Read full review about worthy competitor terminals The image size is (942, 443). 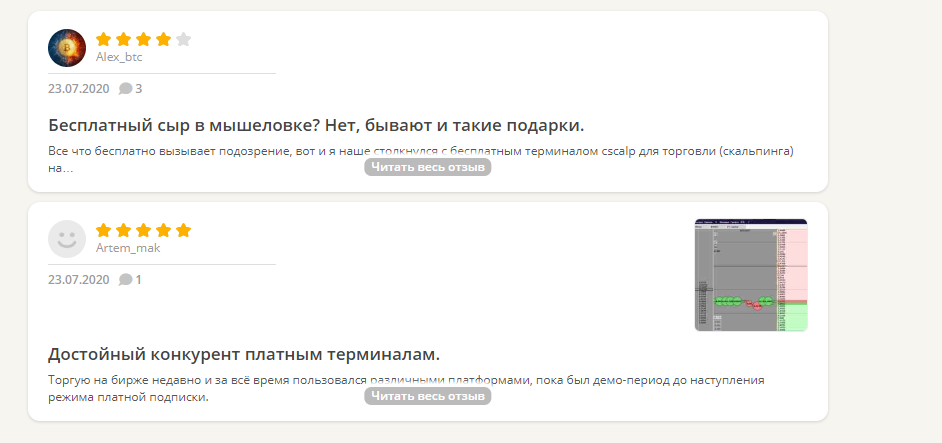[428, 396]
